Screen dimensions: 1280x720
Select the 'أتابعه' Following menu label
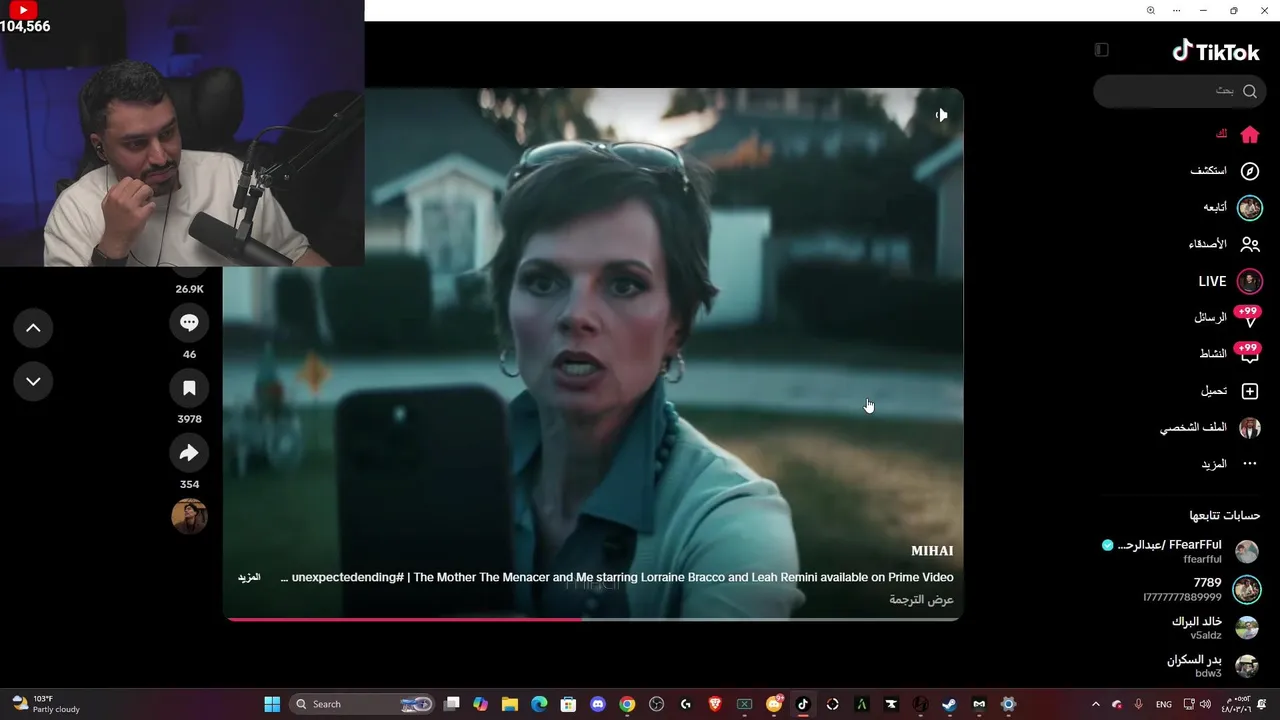[x=1215, y=208]
